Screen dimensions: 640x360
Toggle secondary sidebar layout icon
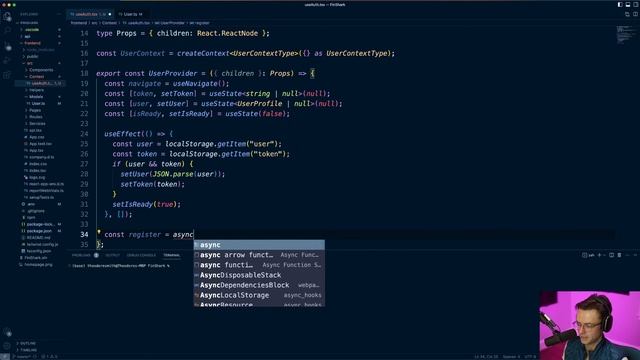point(636,4)
